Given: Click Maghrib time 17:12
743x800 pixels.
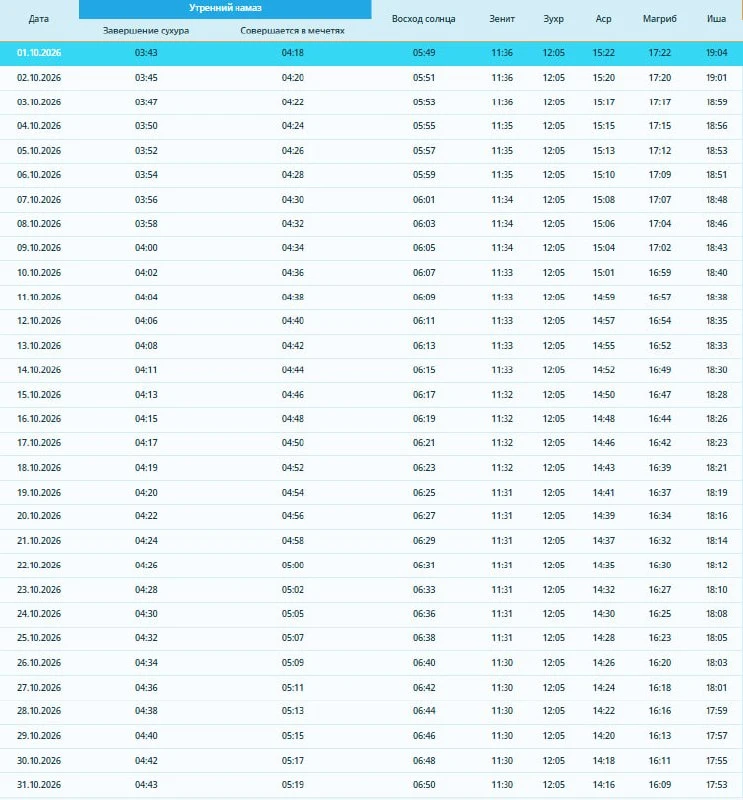Looking at the screenshot, I should pos(660,151).
